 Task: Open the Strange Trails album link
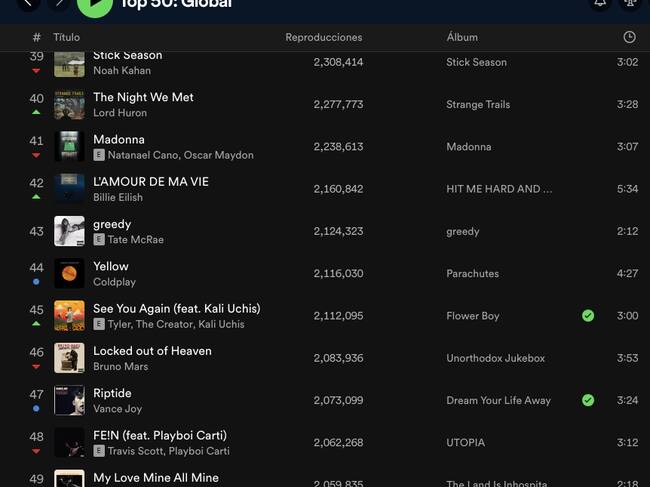478,104
